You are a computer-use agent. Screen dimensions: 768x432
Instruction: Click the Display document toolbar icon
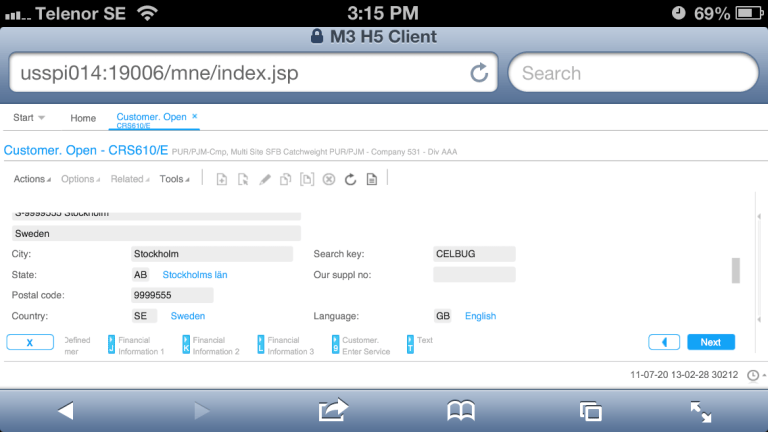372,179
